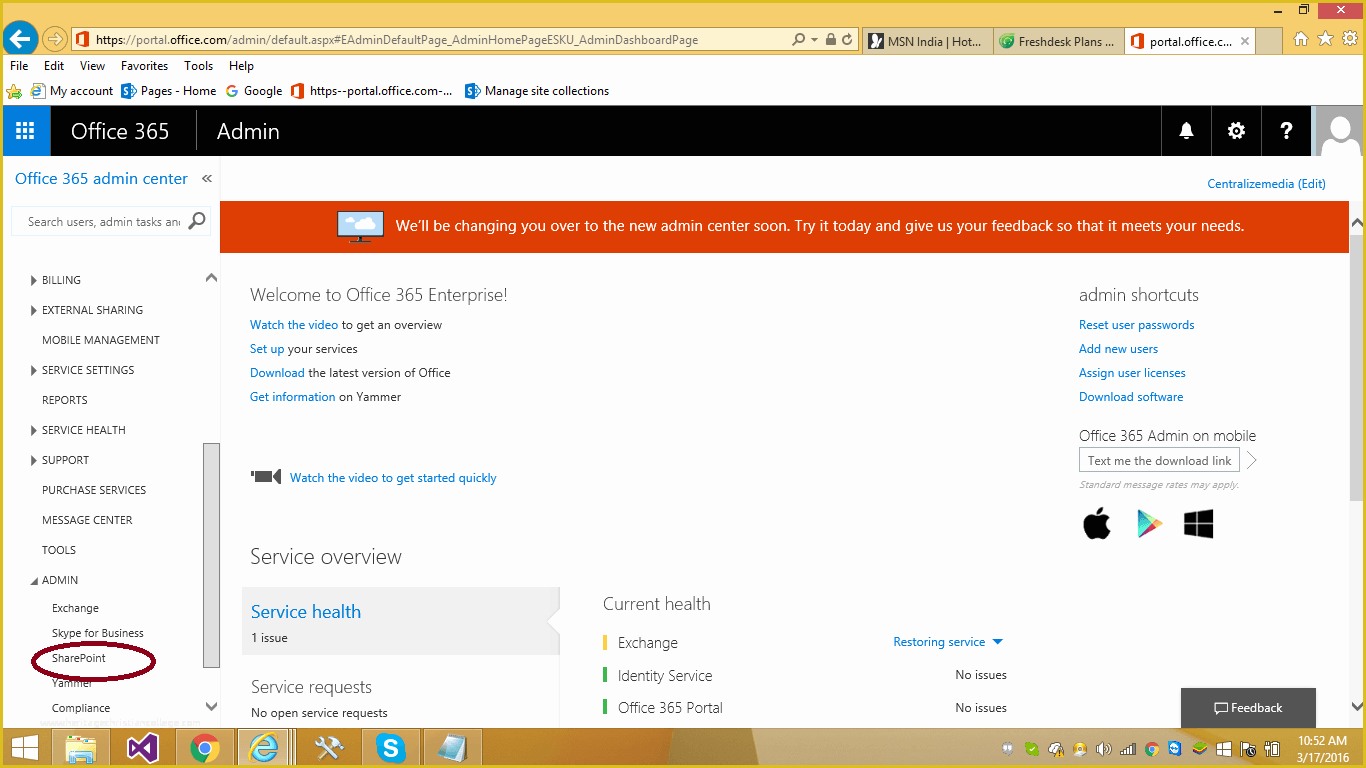The width and height of the screenshot is (1366, 768).
Task: Click Add new users shortcut
Action: point(1118,349)
